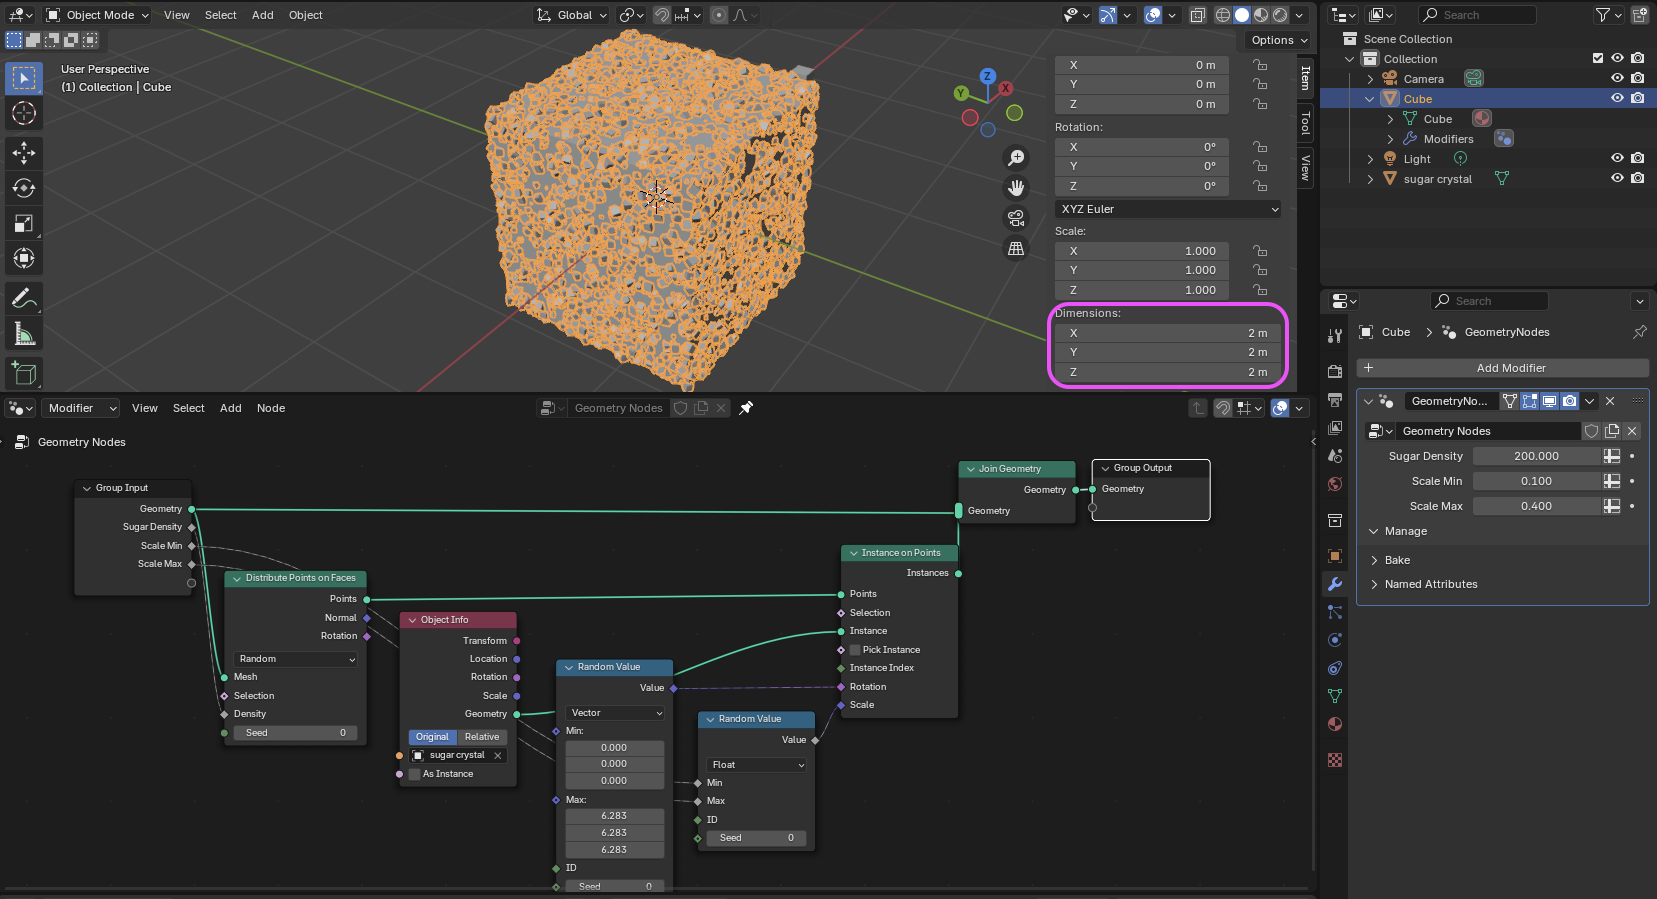This screenshot has width=1657, height=899.
Task: Tick the Pick Instance checkbox
Action: pos(855,650)
